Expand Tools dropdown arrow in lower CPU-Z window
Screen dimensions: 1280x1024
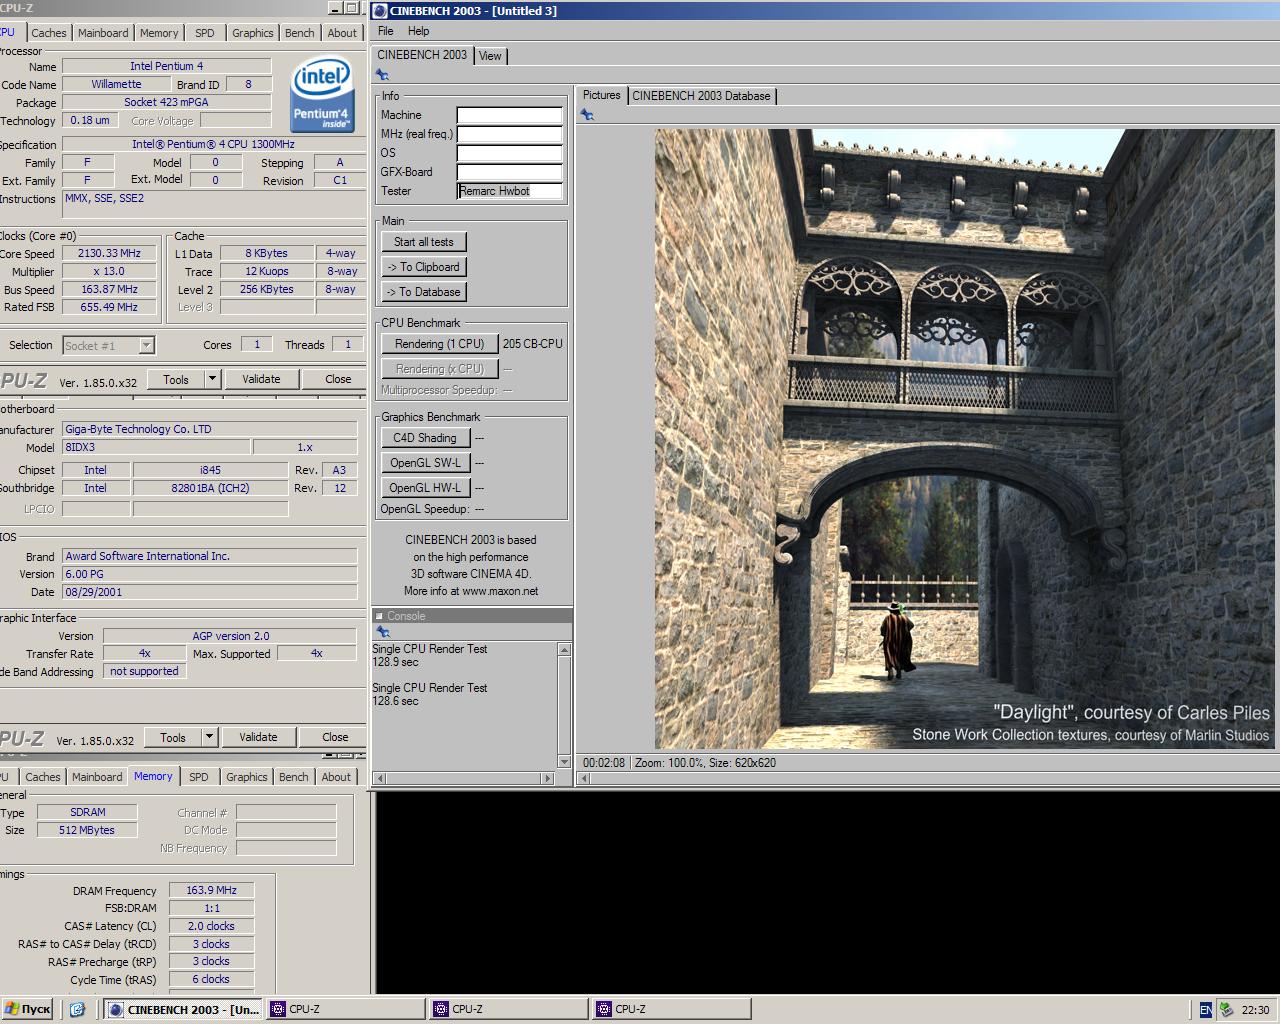click(209, 737)
